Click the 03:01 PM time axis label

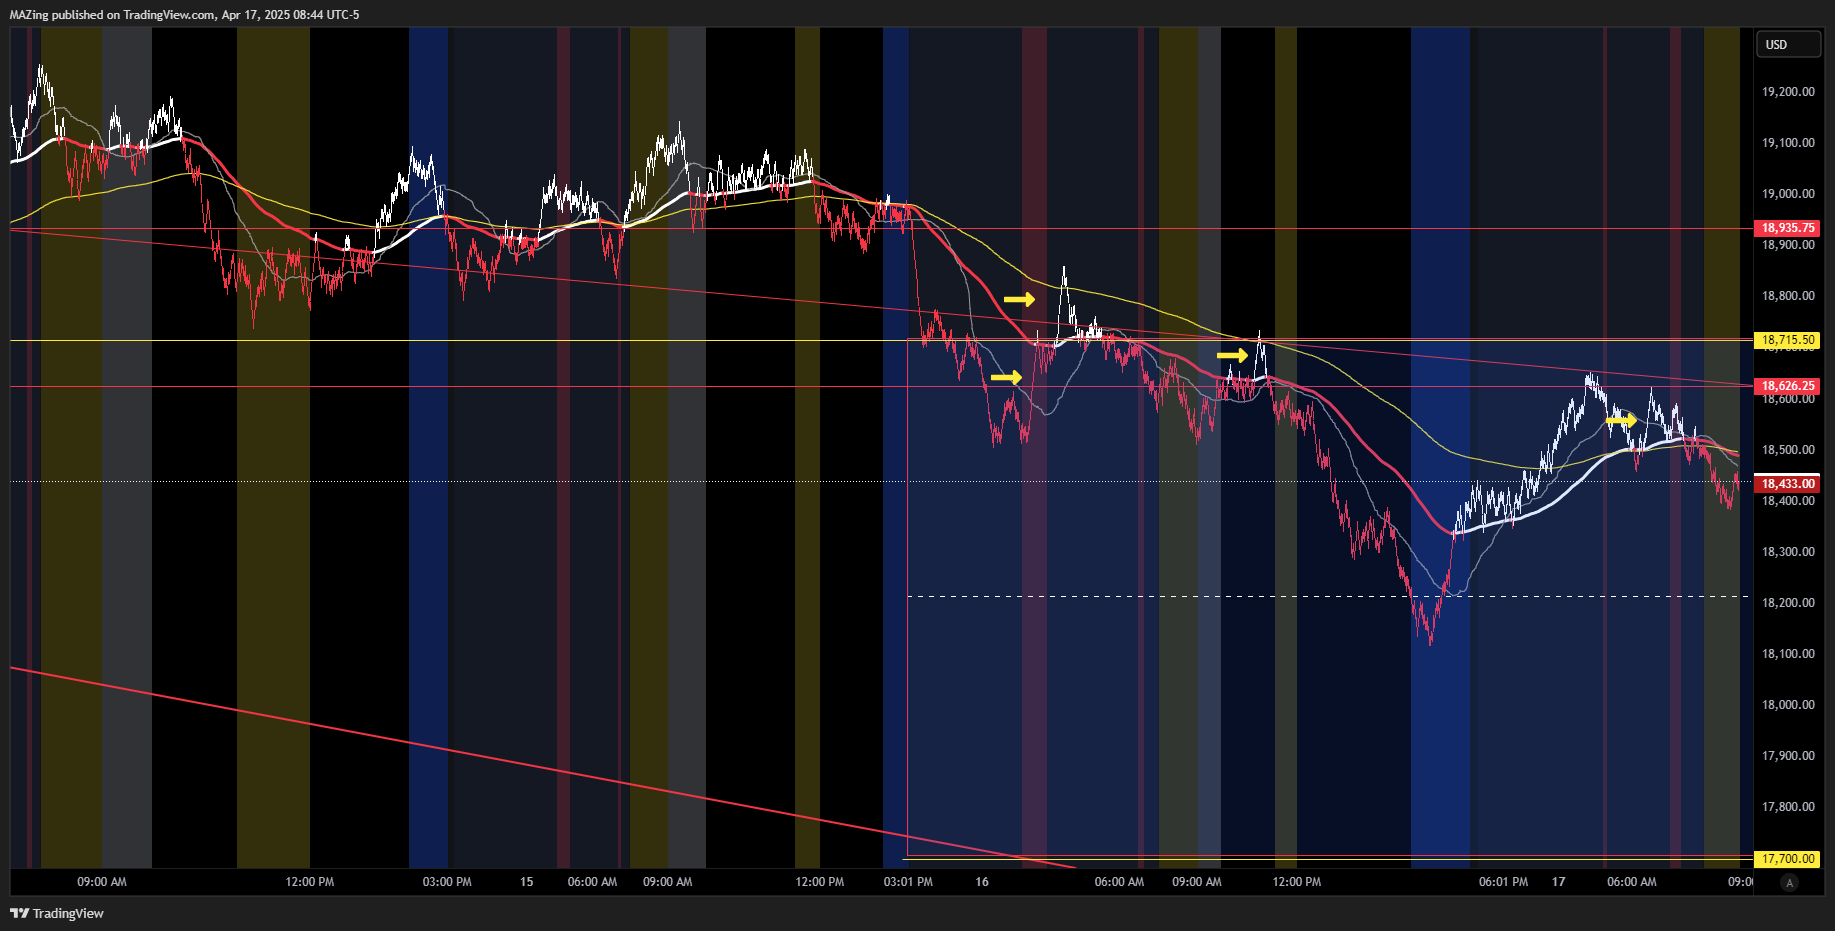coord(908,882)
